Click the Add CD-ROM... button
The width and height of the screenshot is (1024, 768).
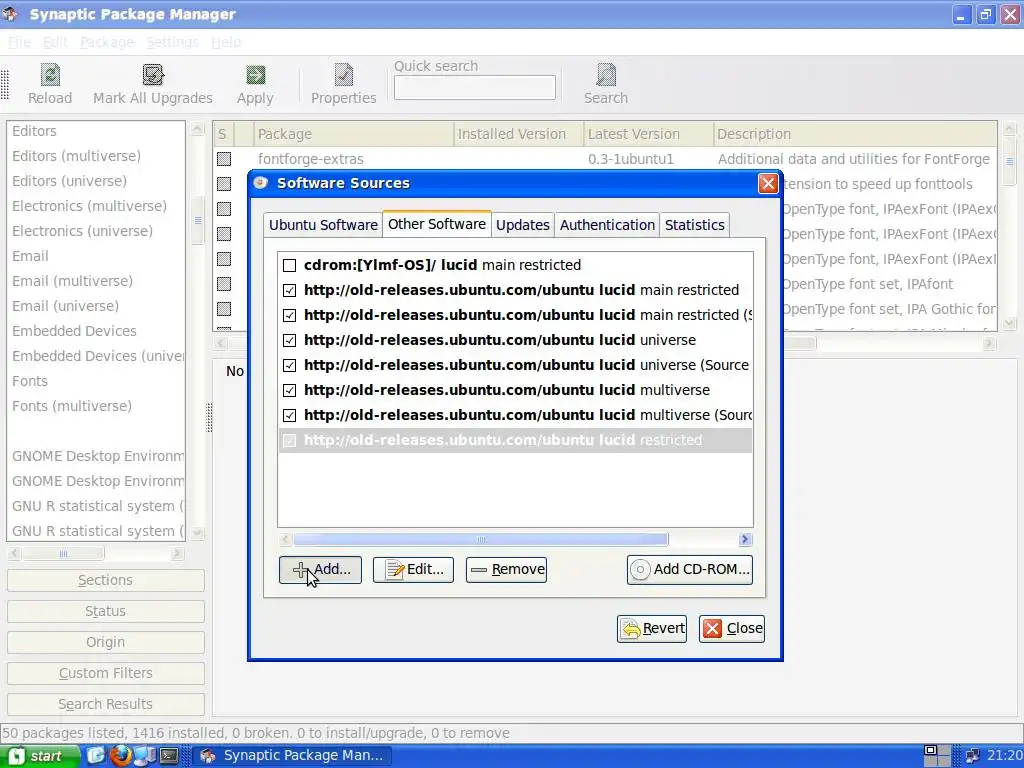tap(690, 569)
